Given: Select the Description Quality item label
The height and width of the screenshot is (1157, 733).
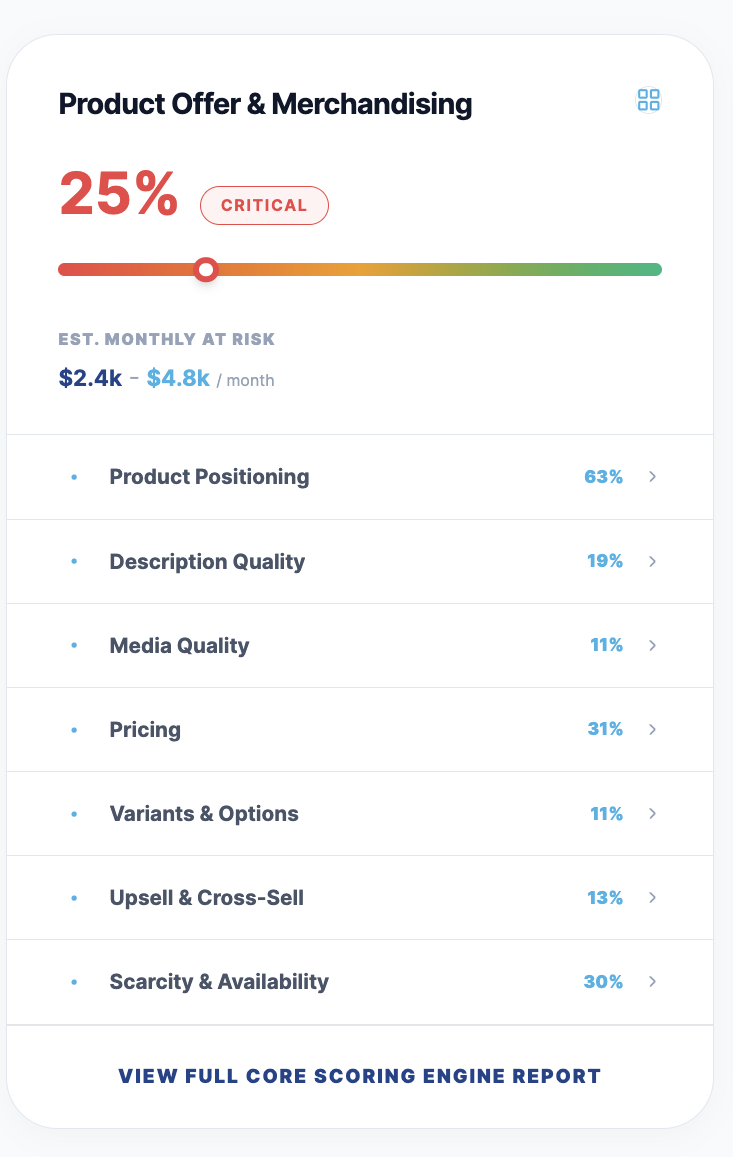Looking at the screenshot, I should 207,562.
